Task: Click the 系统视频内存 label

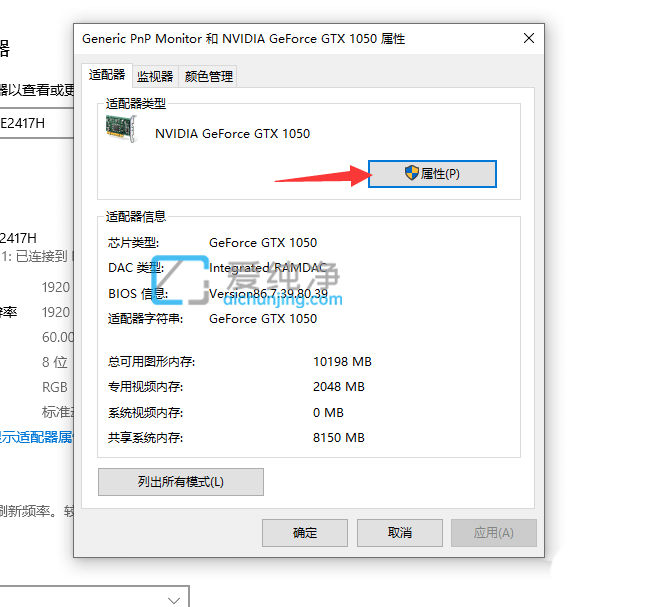Action: pyautogui.click(x=145, y=412)
